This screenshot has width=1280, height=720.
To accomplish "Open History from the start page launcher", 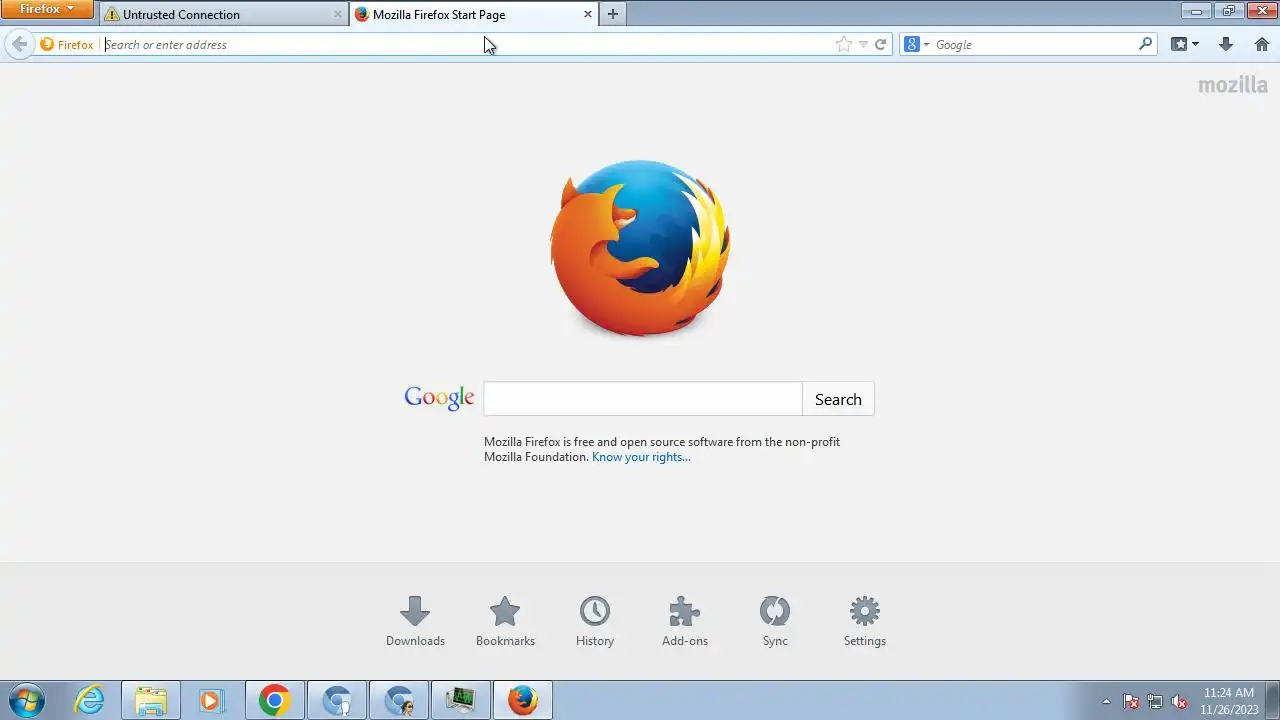I will (595, 621).
